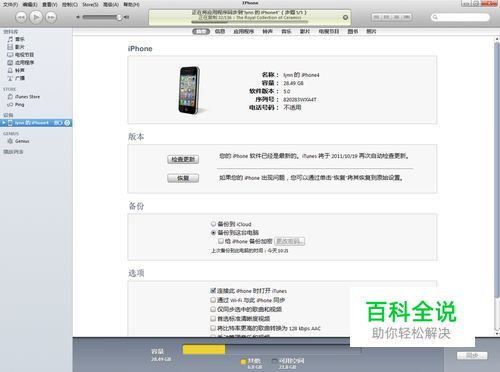This screenshot has width=500, height=372.
Task: Click the sync spinner icon beside iPhone4
Action: pyautogui.click(x=67, y=123)
